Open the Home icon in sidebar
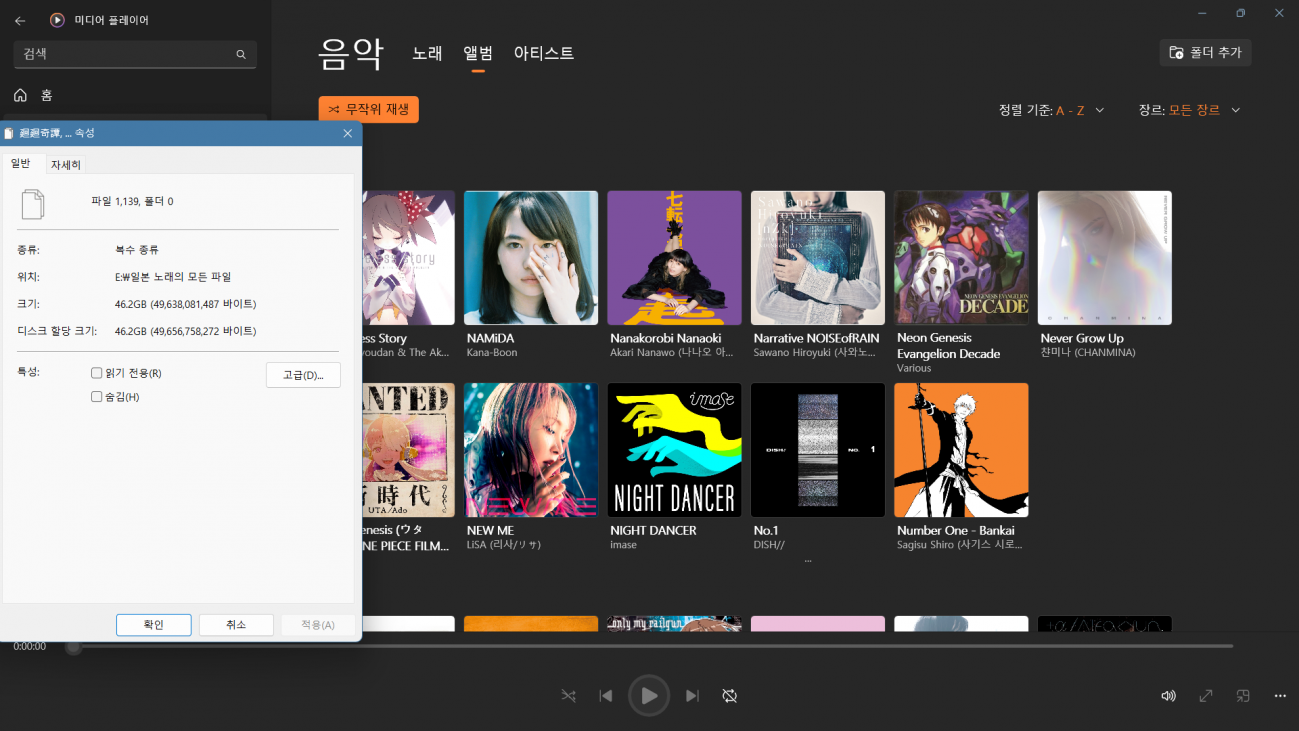This screenshot has height=731, width=1299. pos(20,95)
